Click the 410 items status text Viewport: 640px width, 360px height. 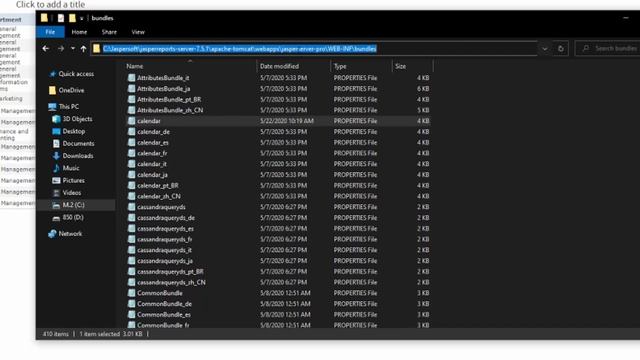point(56,334)
